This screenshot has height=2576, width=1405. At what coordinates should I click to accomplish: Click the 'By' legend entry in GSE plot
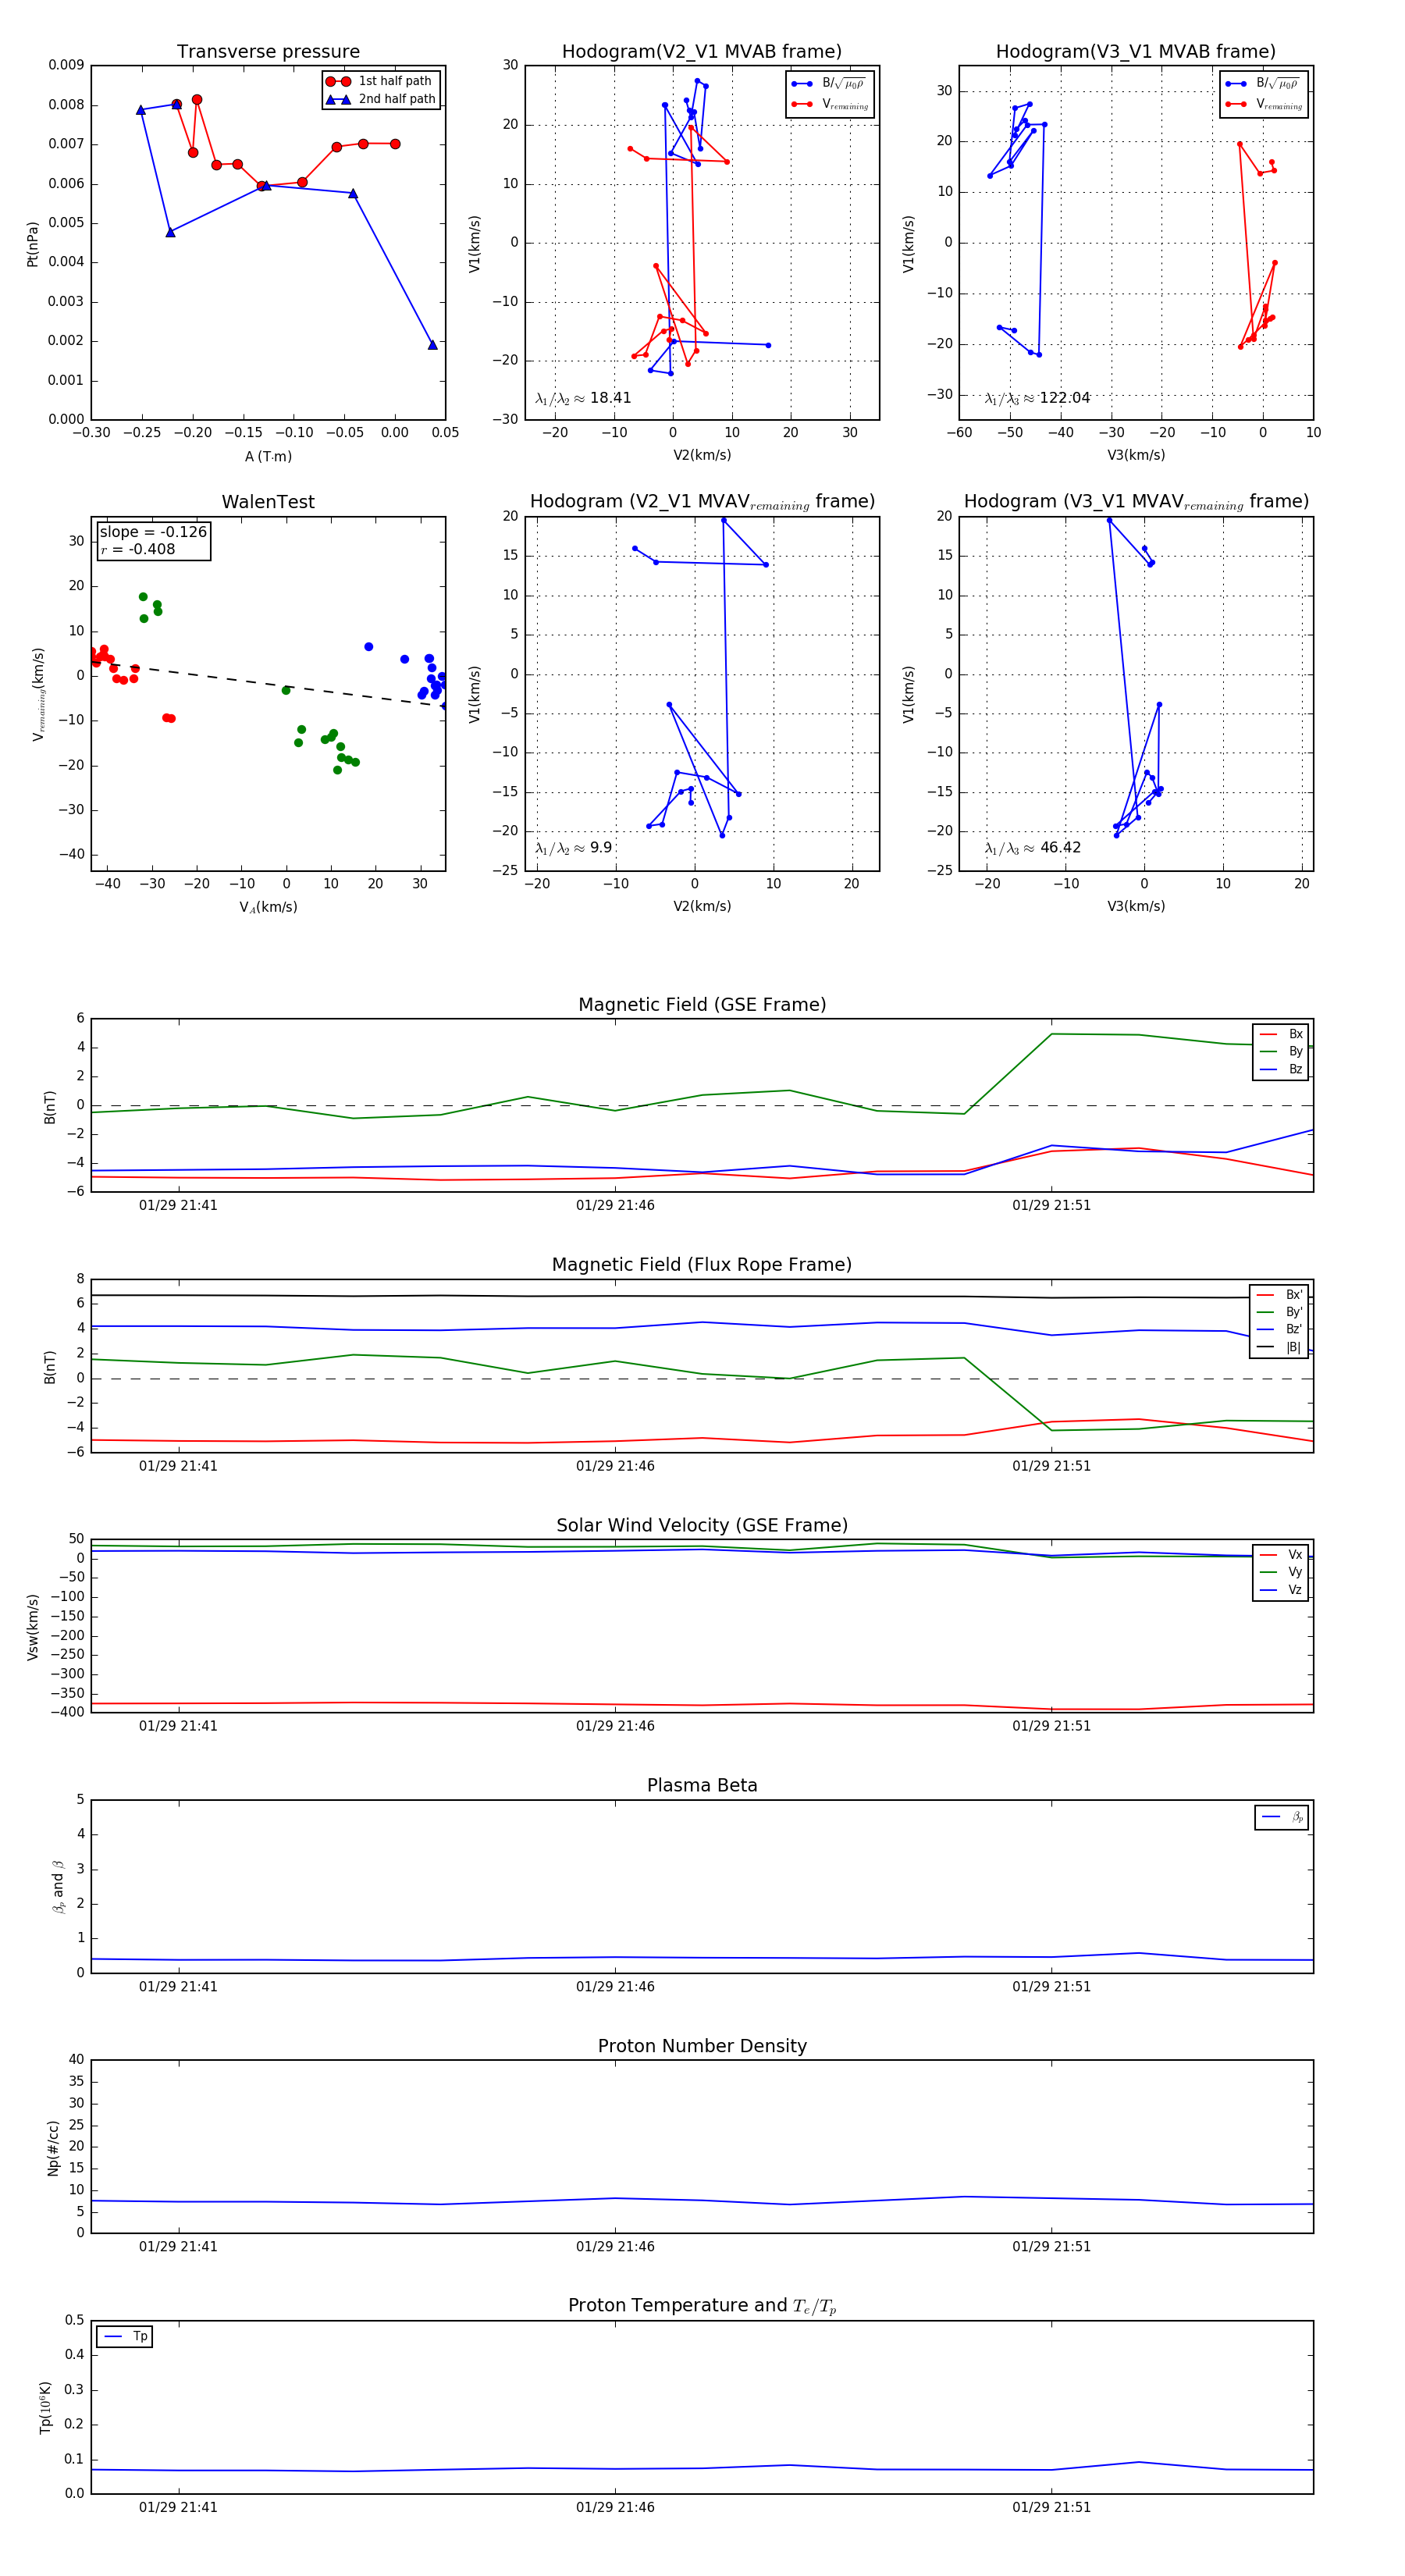(1281, 1051)
